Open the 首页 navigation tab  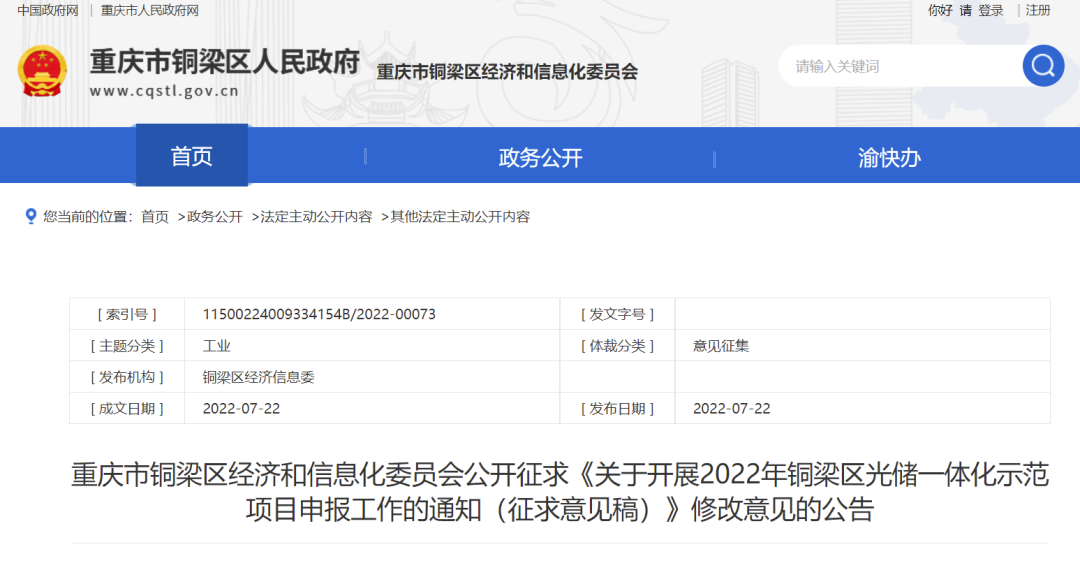(x=191, y=156)
